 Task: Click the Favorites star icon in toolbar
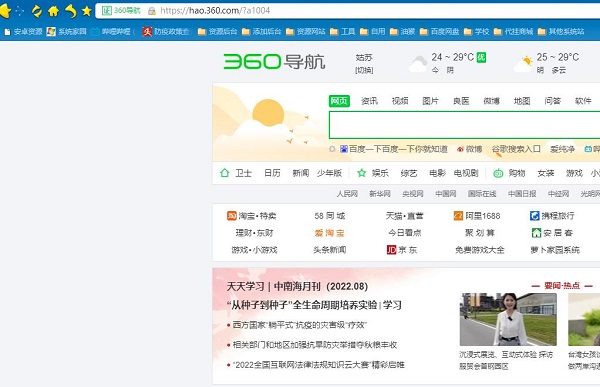click(87, 11)
